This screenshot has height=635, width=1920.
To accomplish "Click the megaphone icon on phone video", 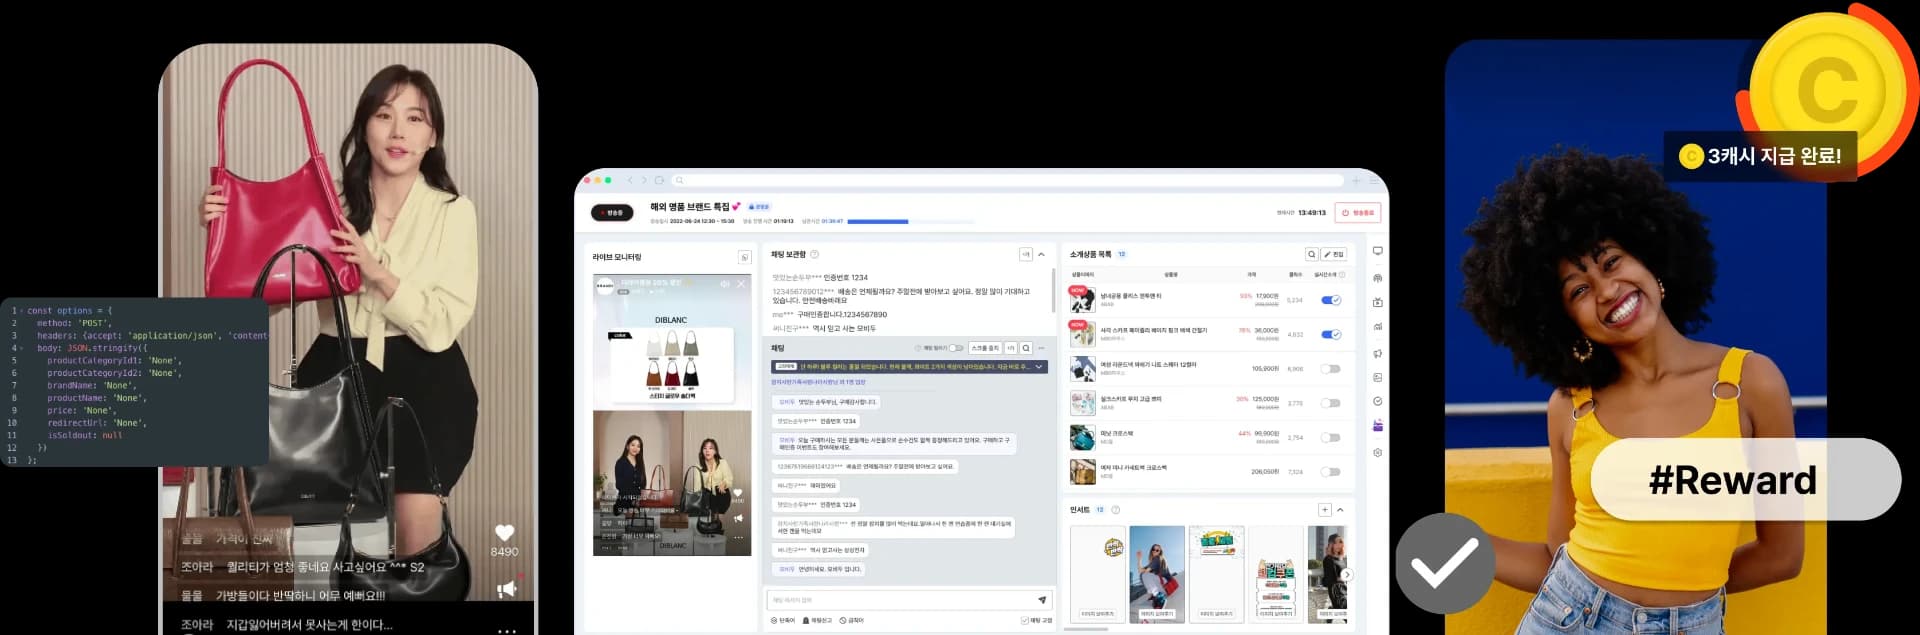I will pyautogui.click(x=507, y=589).
